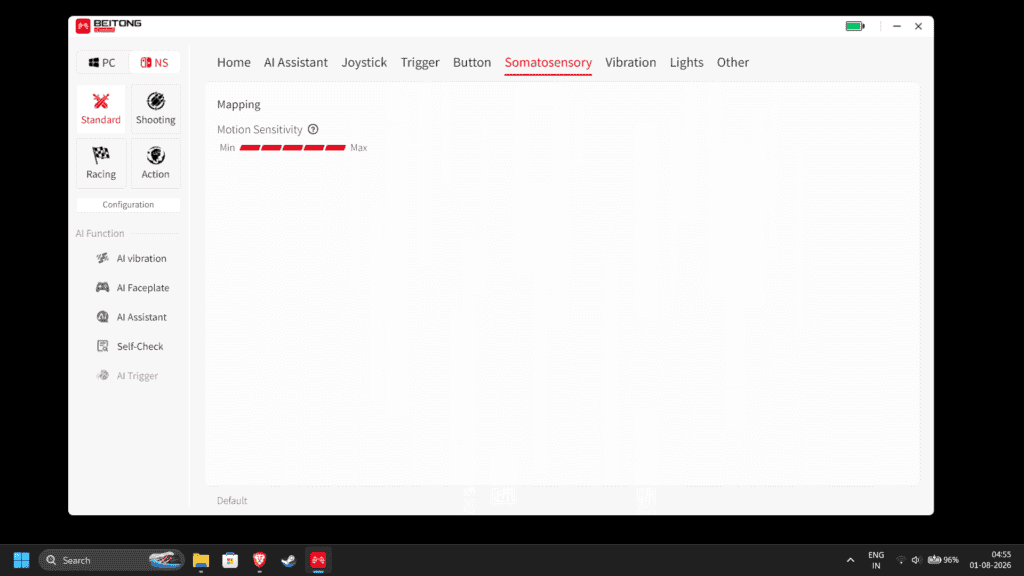Open the Joystick tab

364,63
